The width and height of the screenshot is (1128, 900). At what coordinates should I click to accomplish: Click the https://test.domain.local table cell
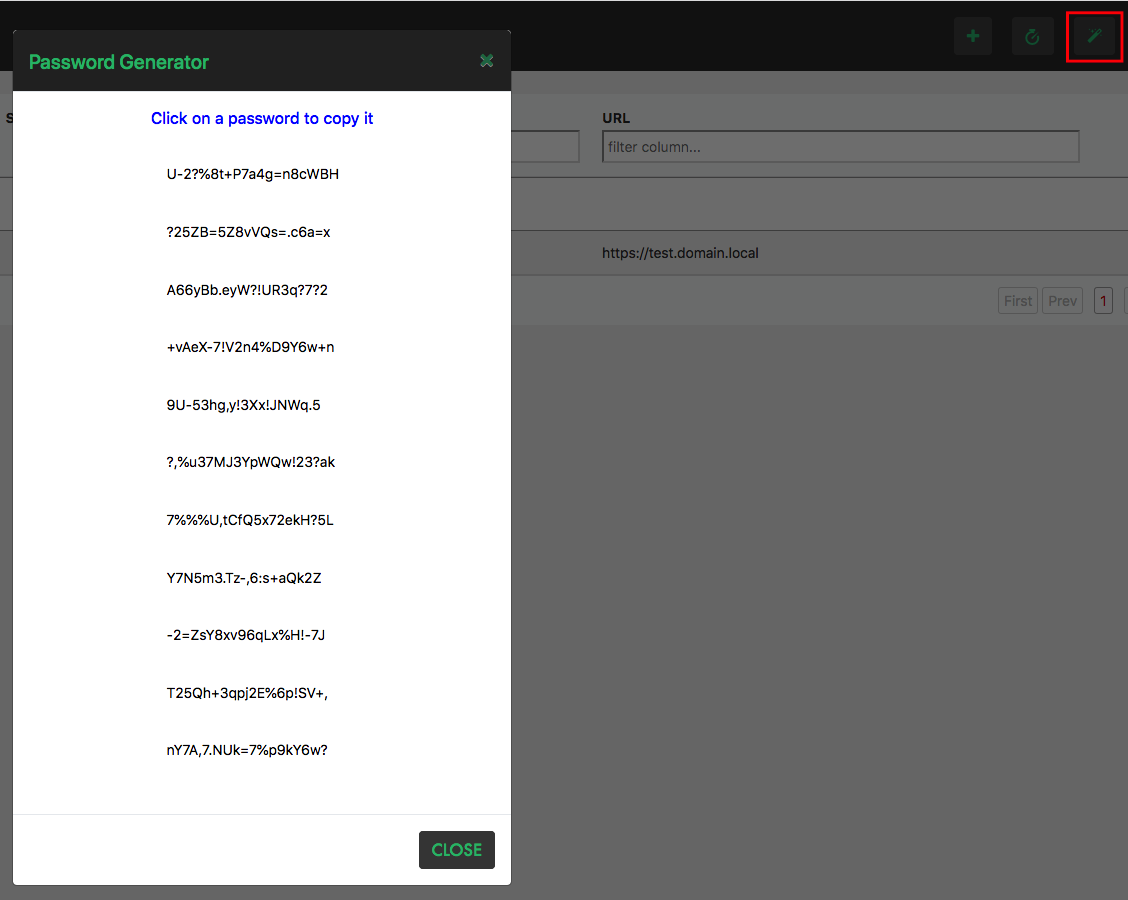[x=680, y=253]
